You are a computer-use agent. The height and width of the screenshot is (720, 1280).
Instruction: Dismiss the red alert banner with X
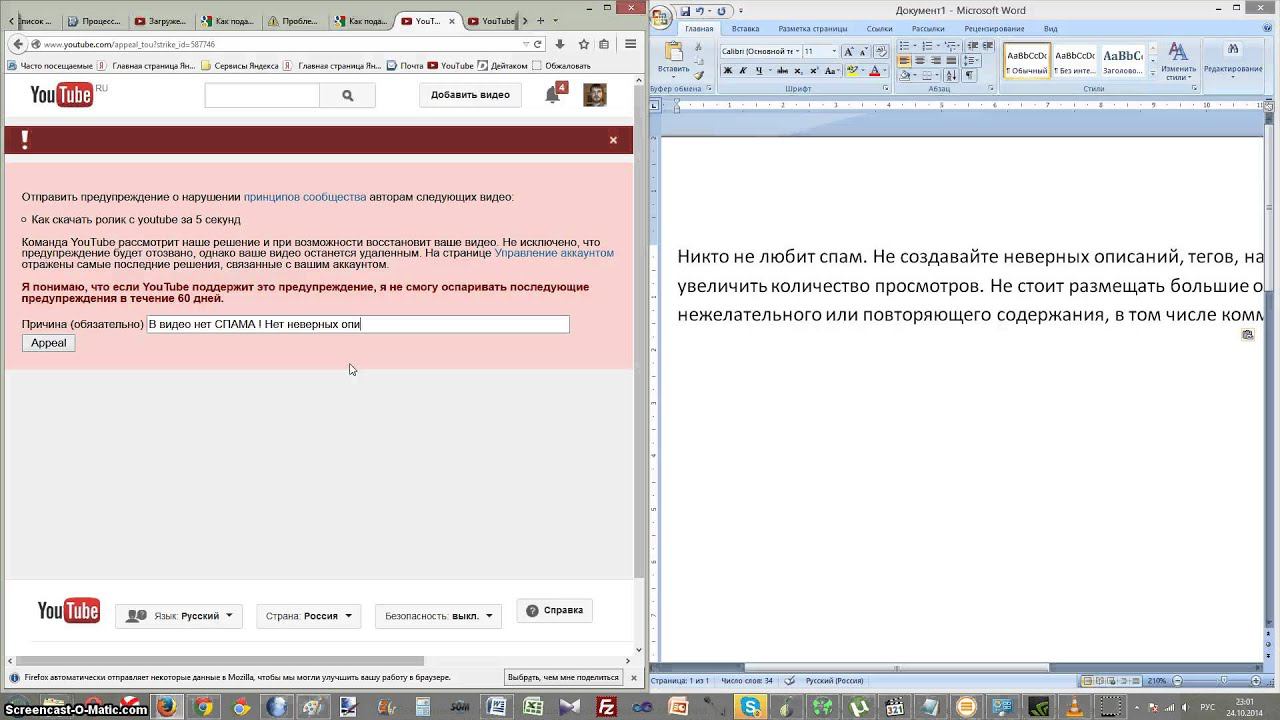pyautogui.click(x=613, y=140)
